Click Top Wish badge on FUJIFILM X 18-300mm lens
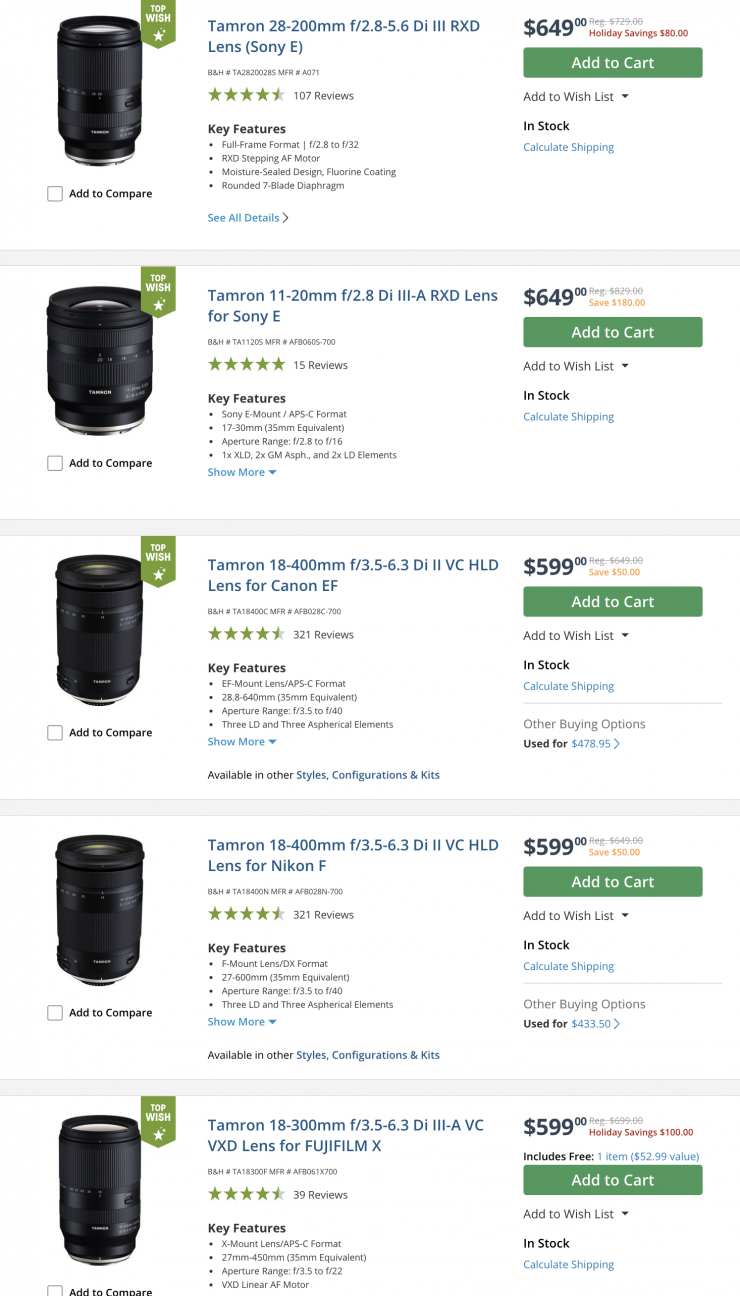 click(x=158, y=1120)
